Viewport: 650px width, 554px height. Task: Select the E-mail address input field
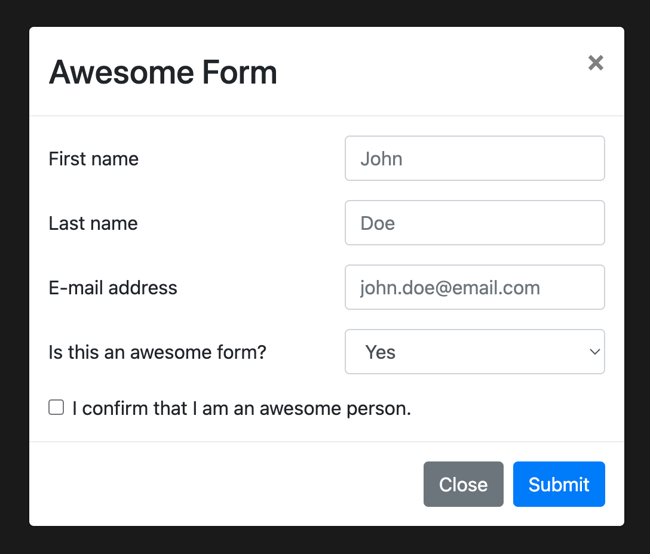(474, 288)
